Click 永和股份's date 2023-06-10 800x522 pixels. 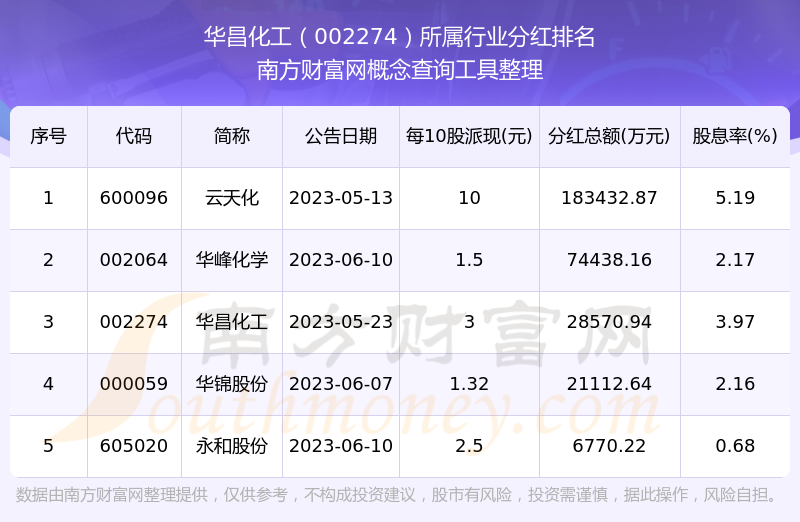pyautogui.click(x=341, y=446)
